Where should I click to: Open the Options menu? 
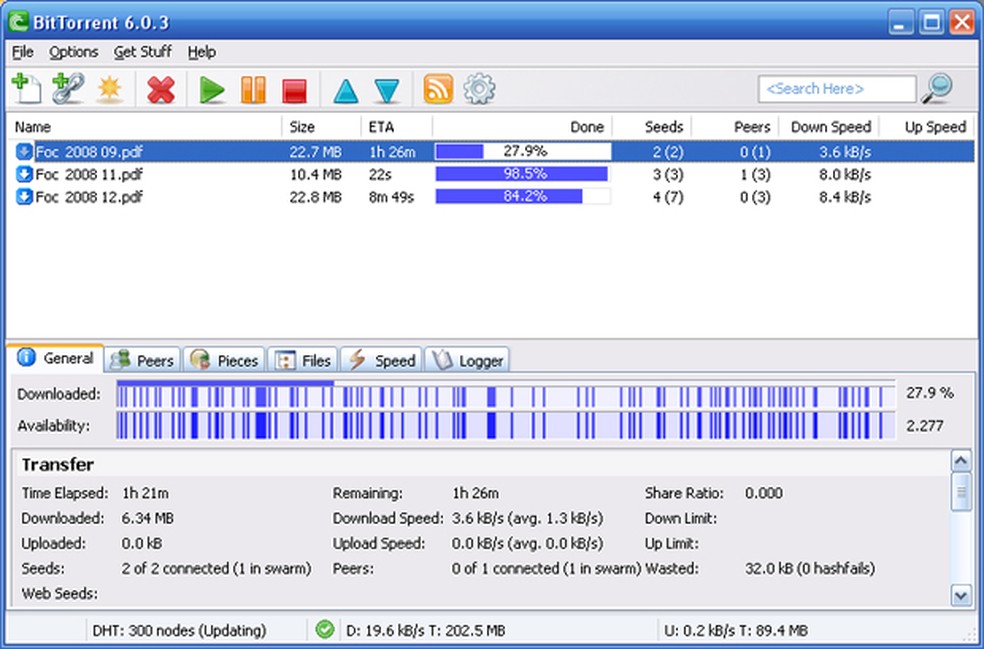(74, 52)
